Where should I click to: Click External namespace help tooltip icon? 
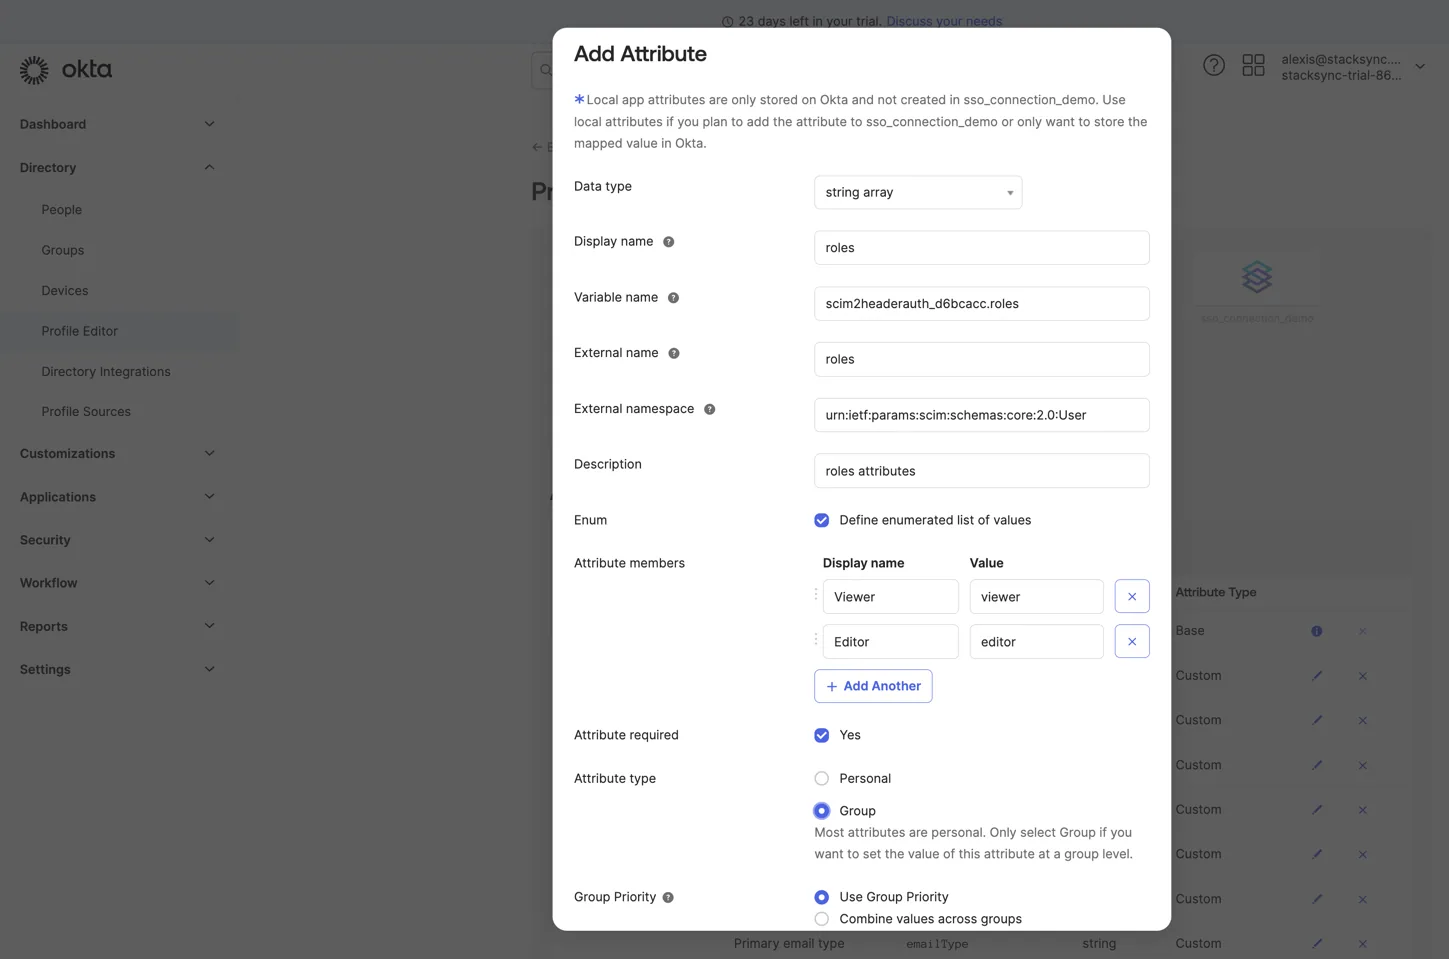(709, 409)
